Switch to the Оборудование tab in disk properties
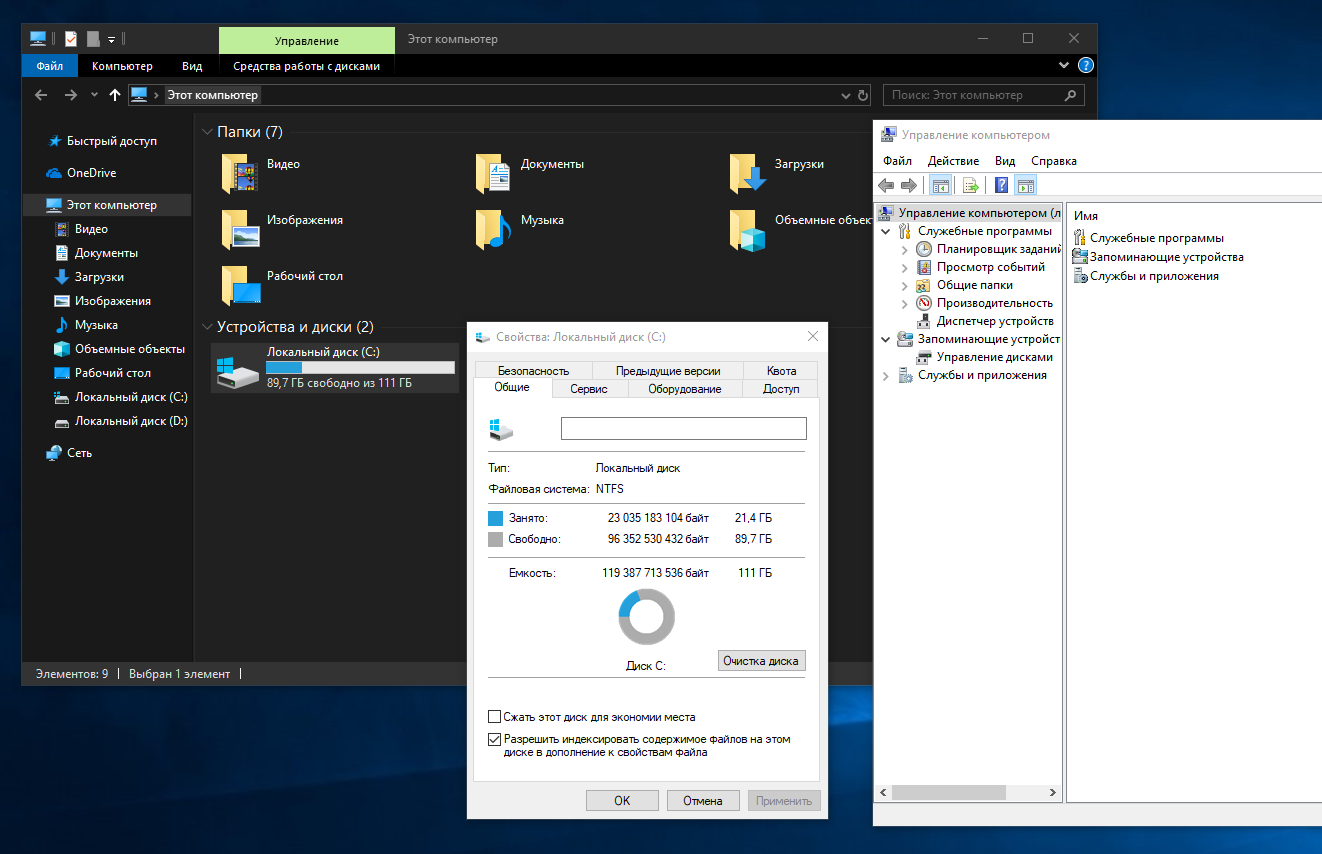This screenshot has width=1322, height=854. 685,389
